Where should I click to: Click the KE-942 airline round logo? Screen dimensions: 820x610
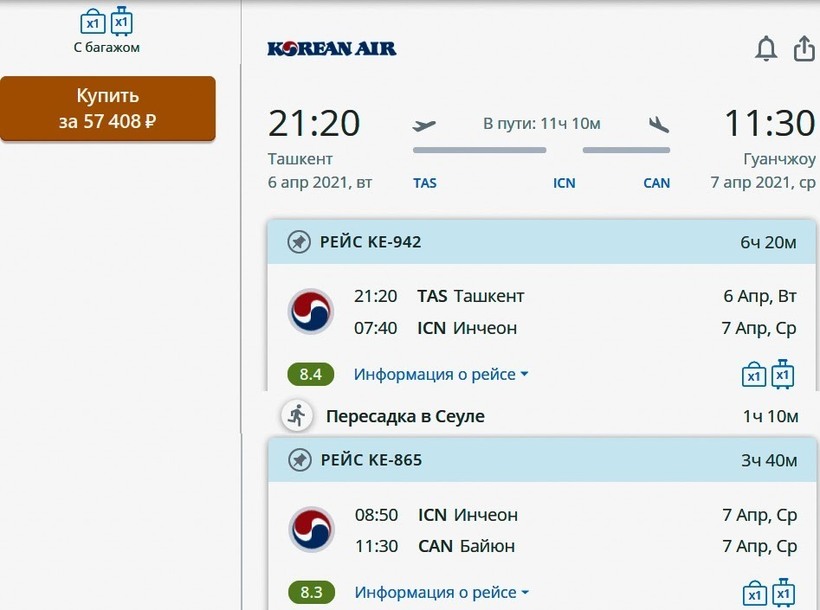(311, 311)
